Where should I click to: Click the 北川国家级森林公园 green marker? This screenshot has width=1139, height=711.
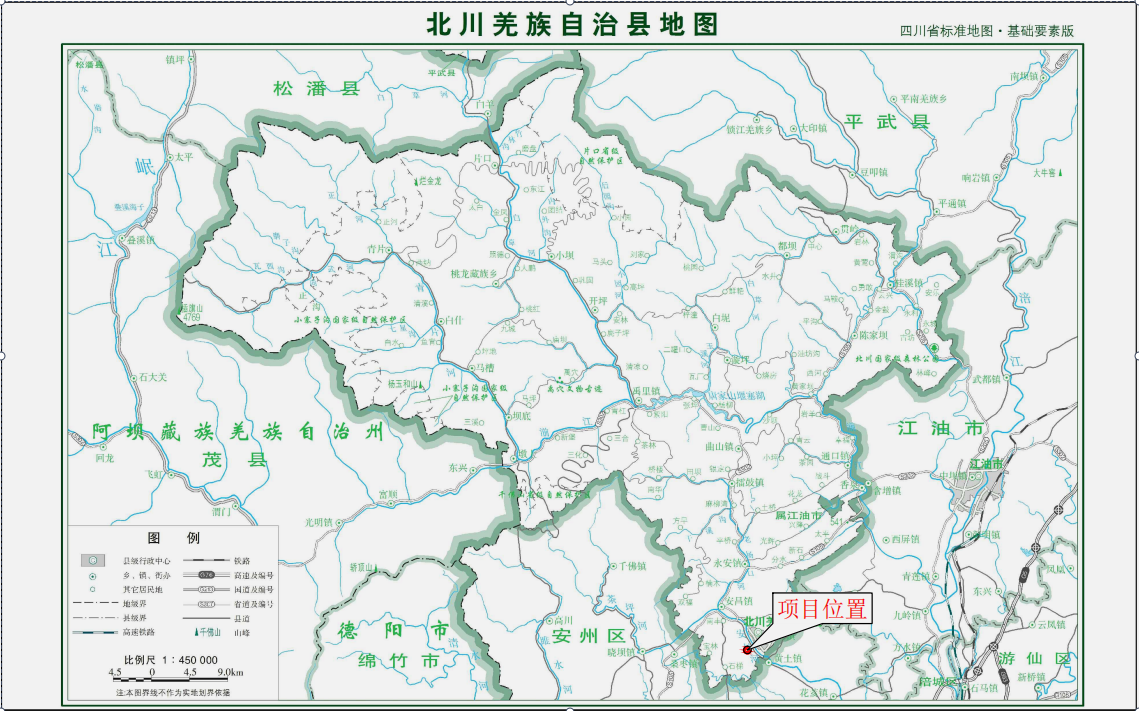pyautogui.click(x=934, y=348)
